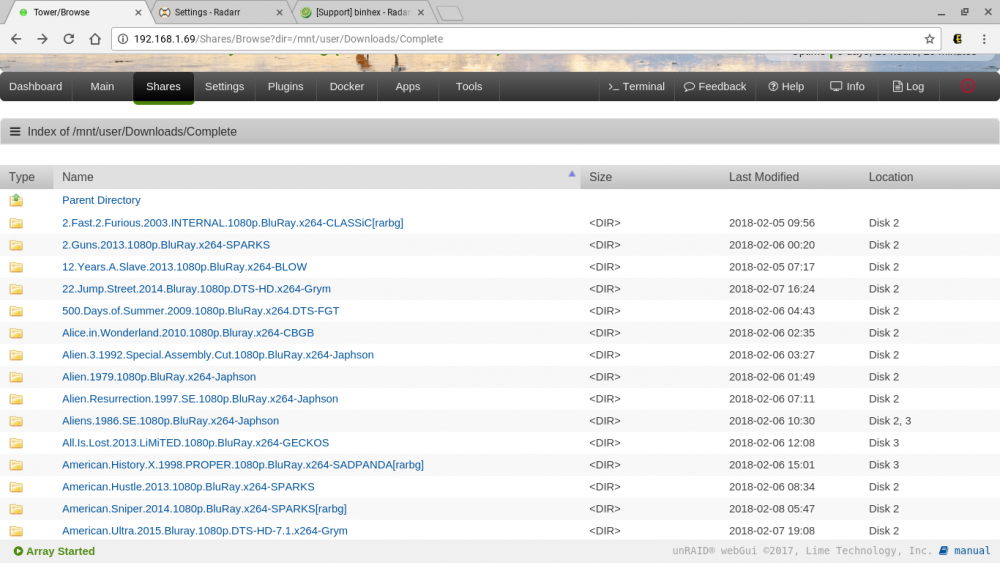Viewport: 1000px width, 563px height.
Task: Open Chrome three-dot menu
Action: coord(984,39)
